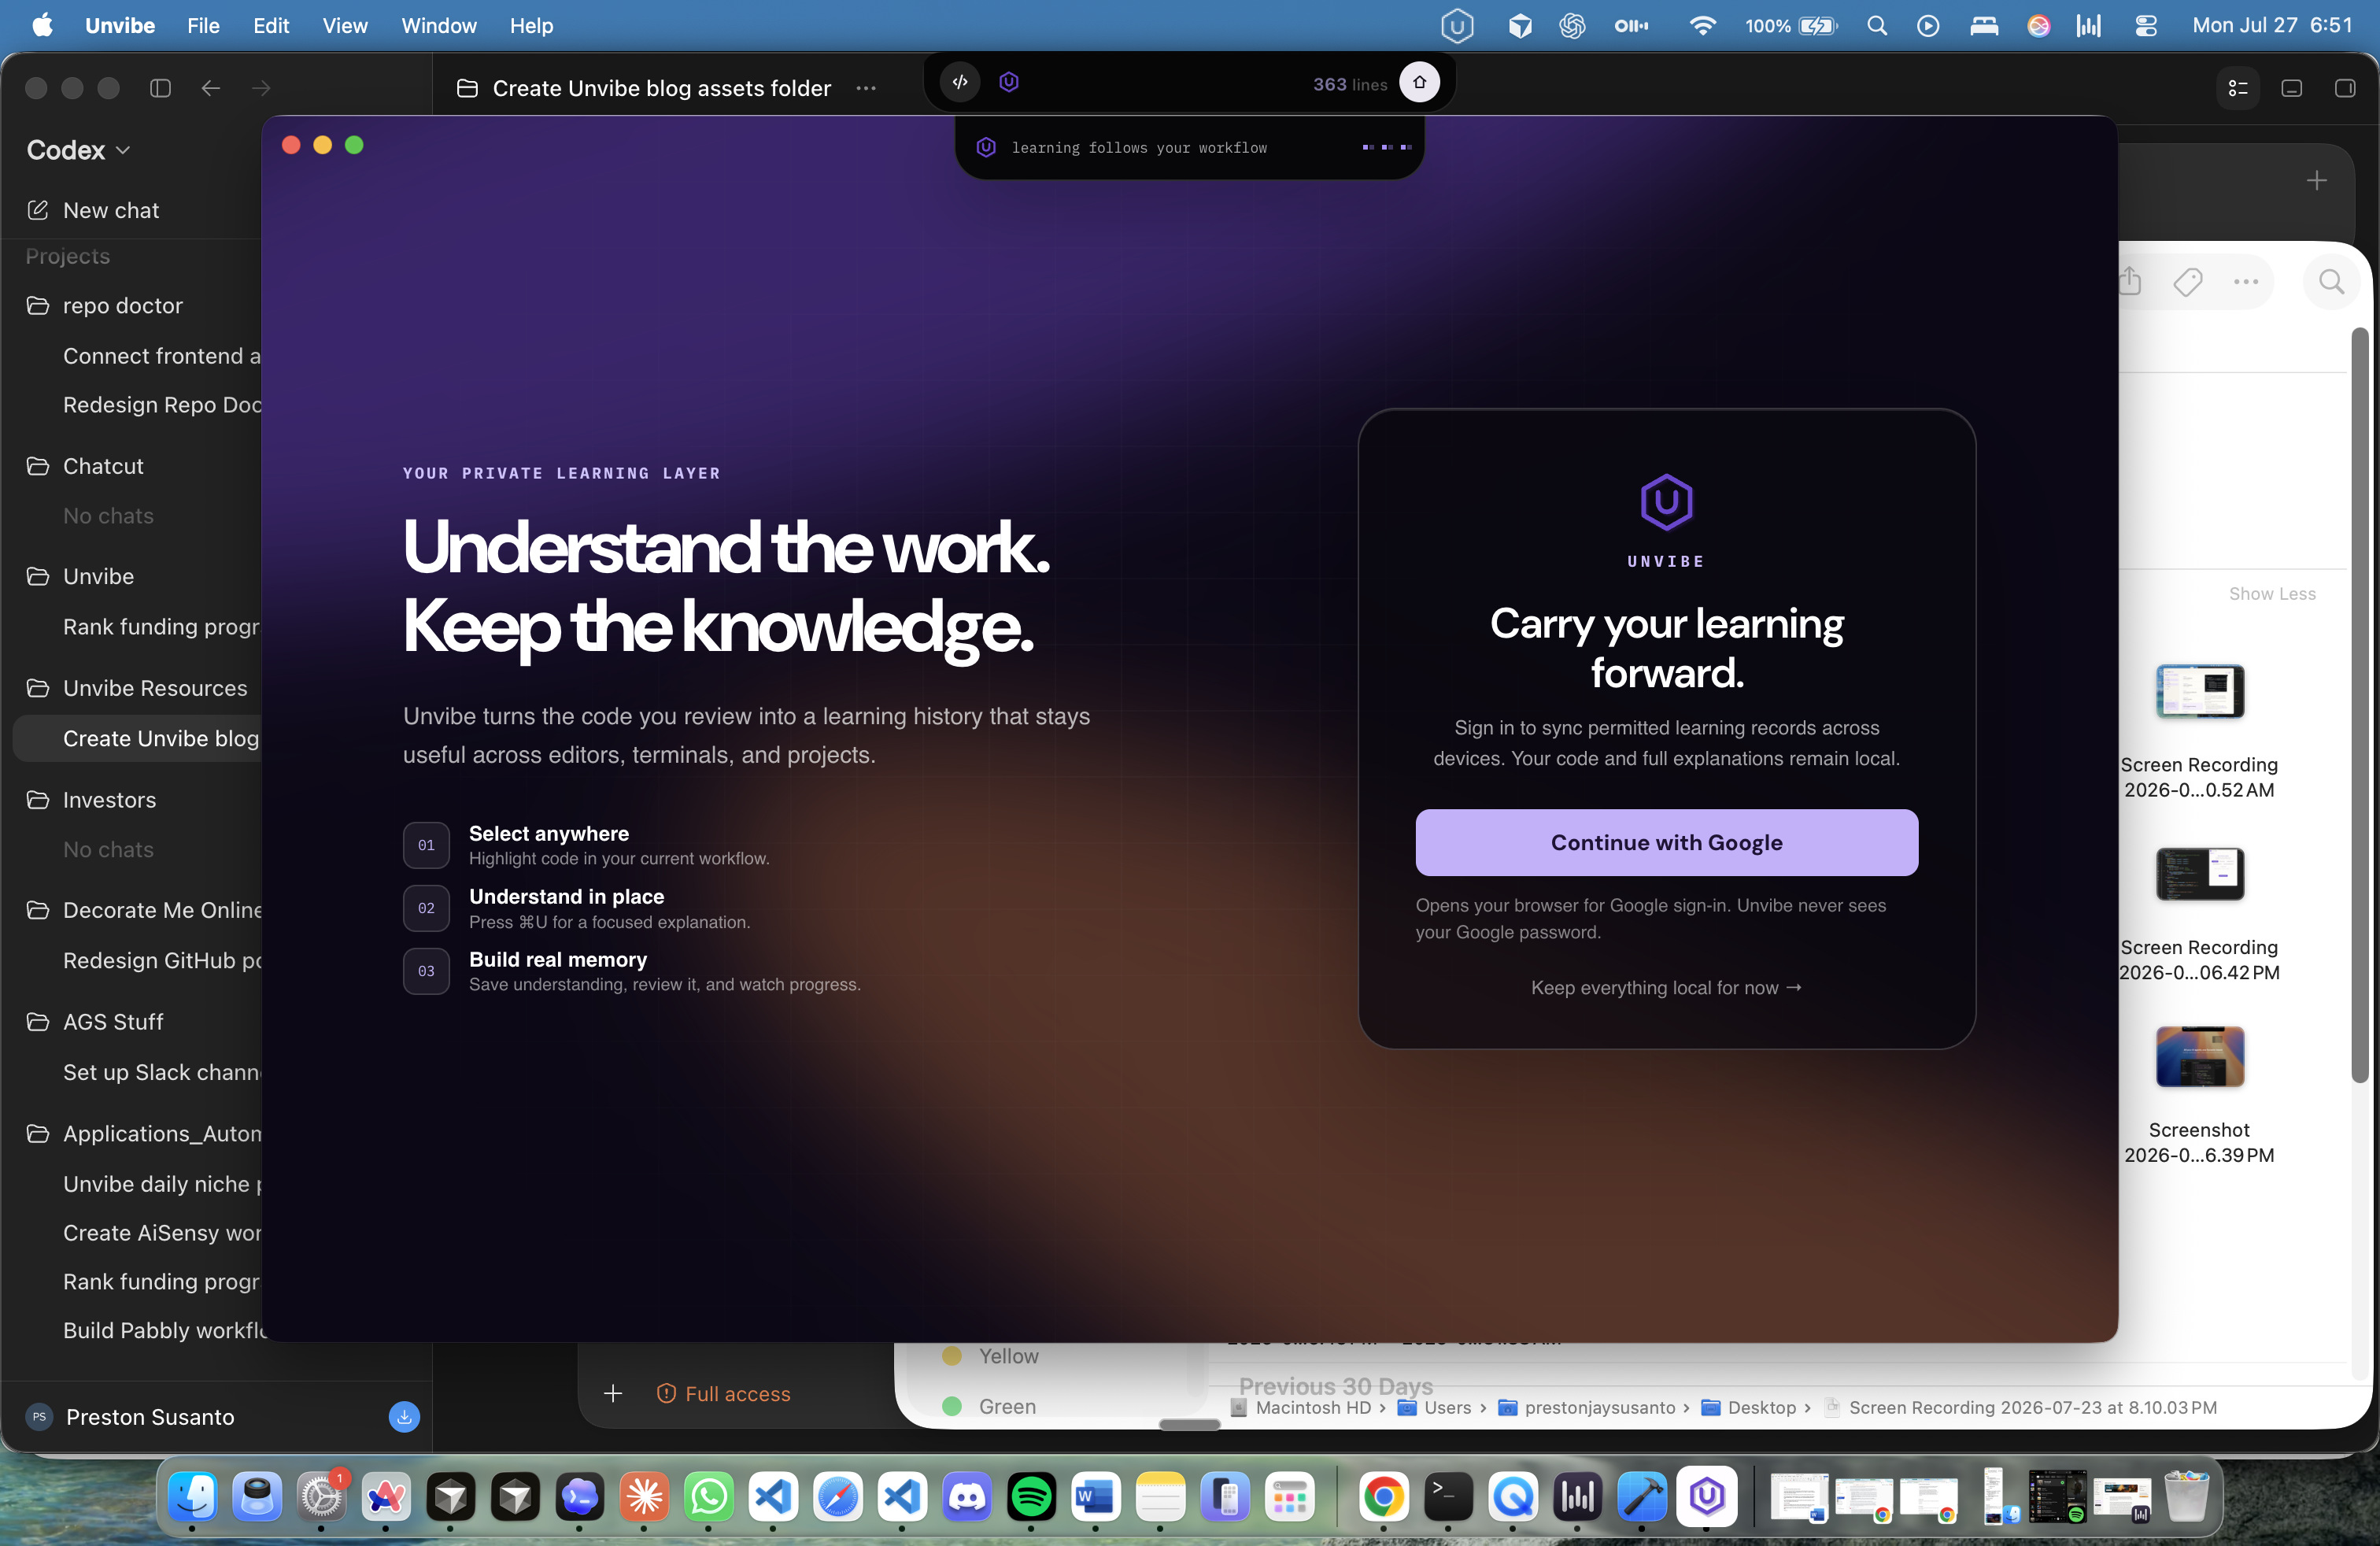2380x1546 pixels.
Task: Open the Codex dropdown in the sidebar
Action: 79,150
